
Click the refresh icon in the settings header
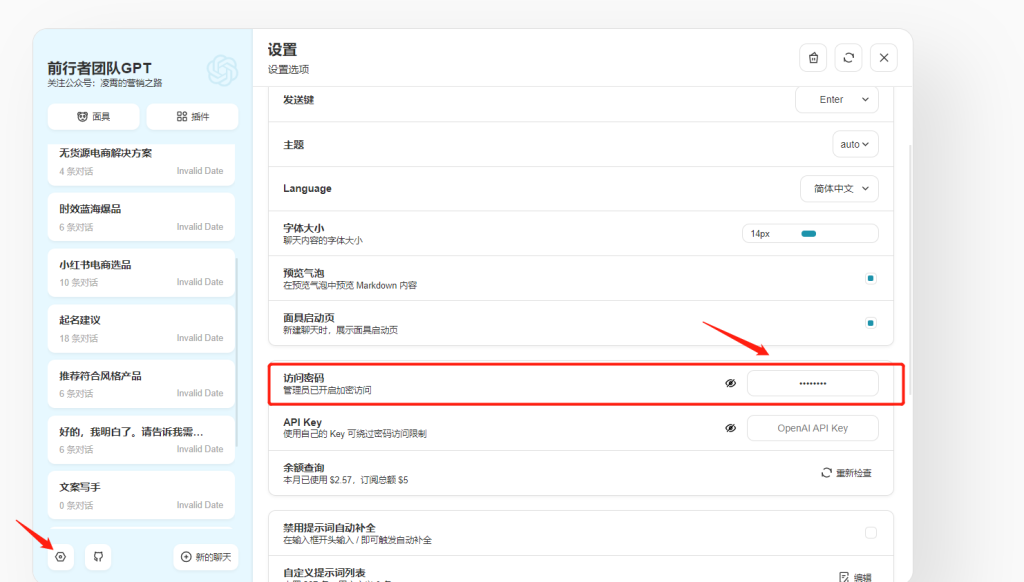pyautogui.click(x=848, y=58)
